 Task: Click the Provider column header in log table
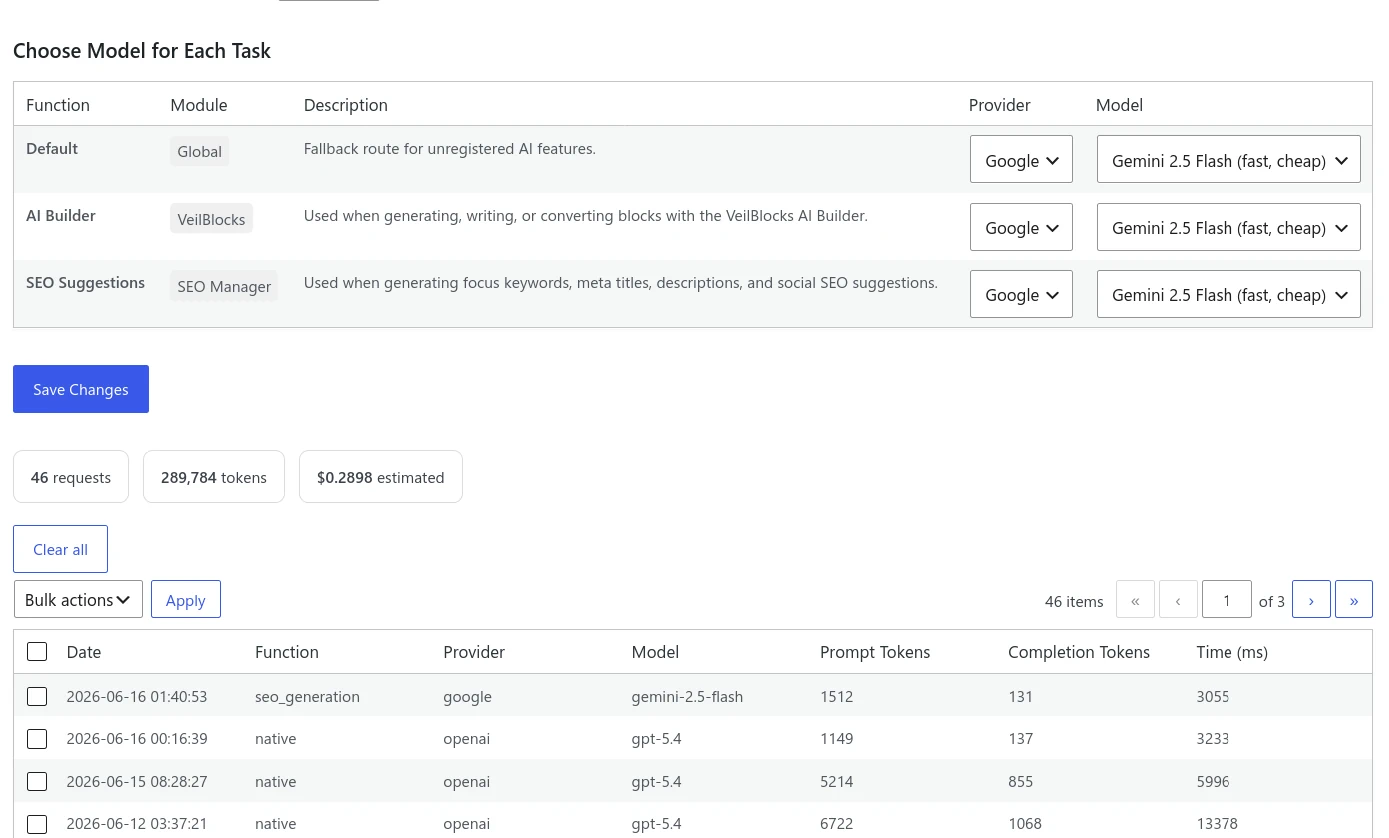pyautogui.click(x=474, y=652)
